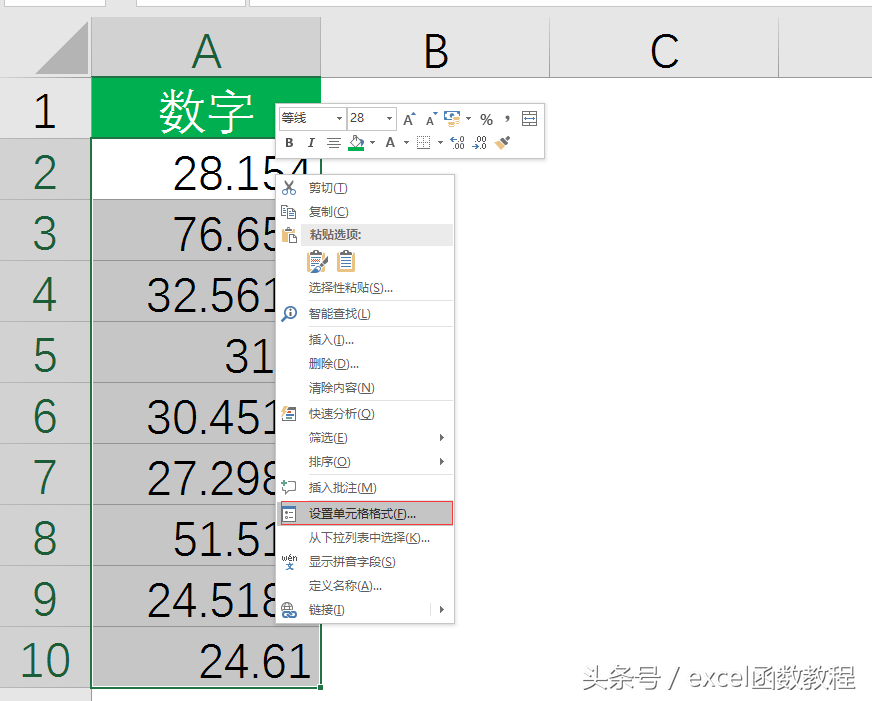Image resolution: width=872 pixels, height=701 pixels.
Task: Click the scissors cut icon
Action: point(289,188)
